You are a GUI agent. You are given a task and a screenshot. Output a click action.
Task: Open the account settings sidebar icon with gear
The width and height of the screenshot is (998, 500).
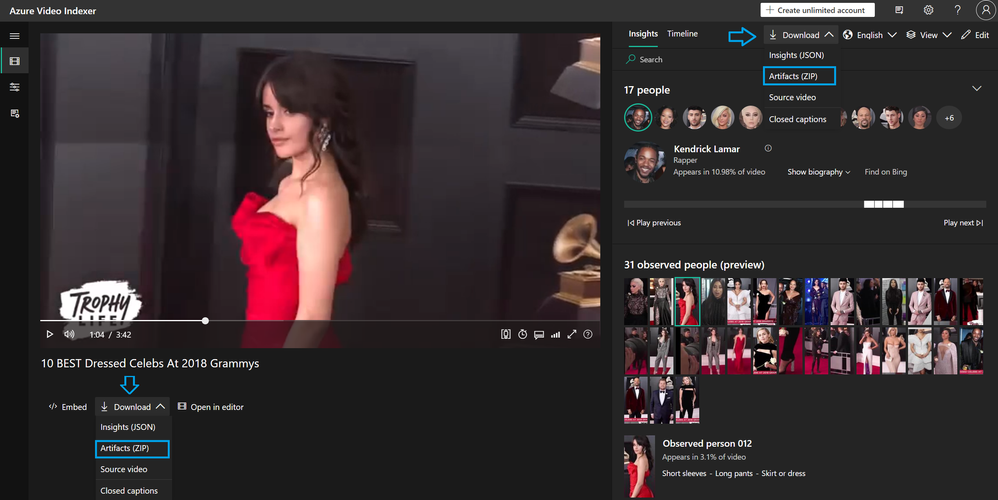tap(14, 113)
